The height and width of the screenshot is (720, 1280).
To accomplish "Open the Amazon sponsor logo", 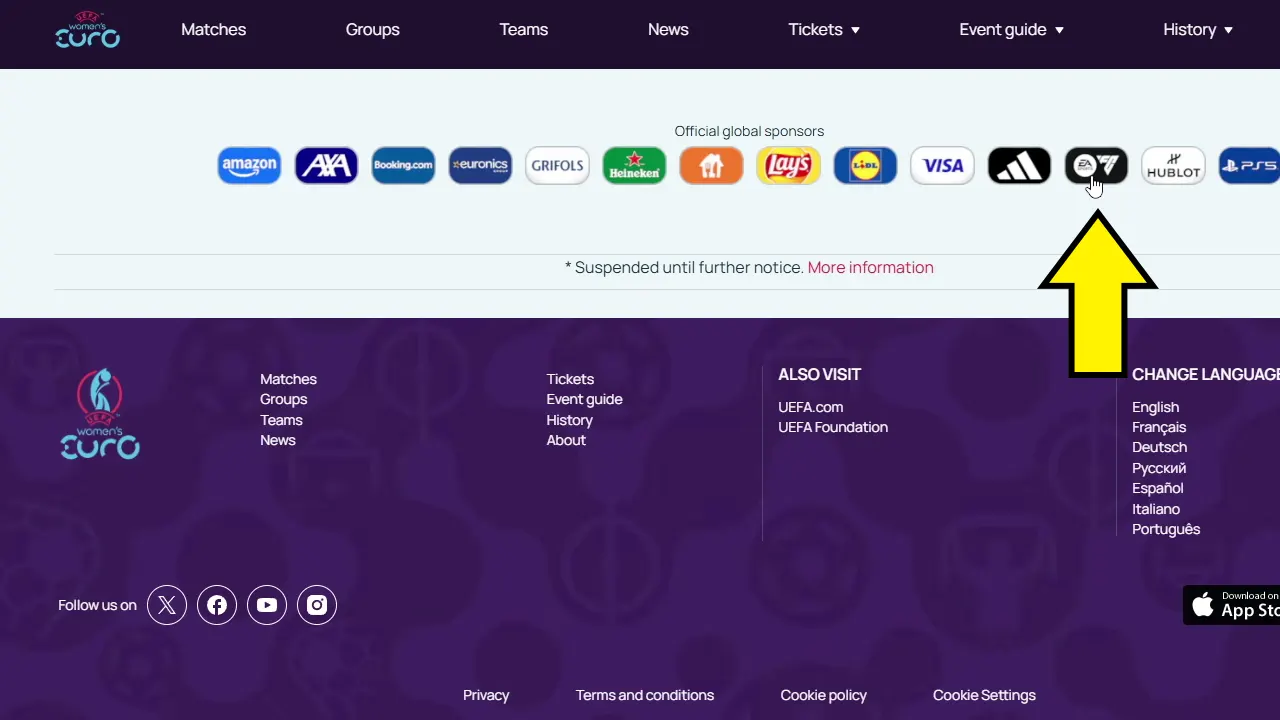I will (x=249, y=166).
